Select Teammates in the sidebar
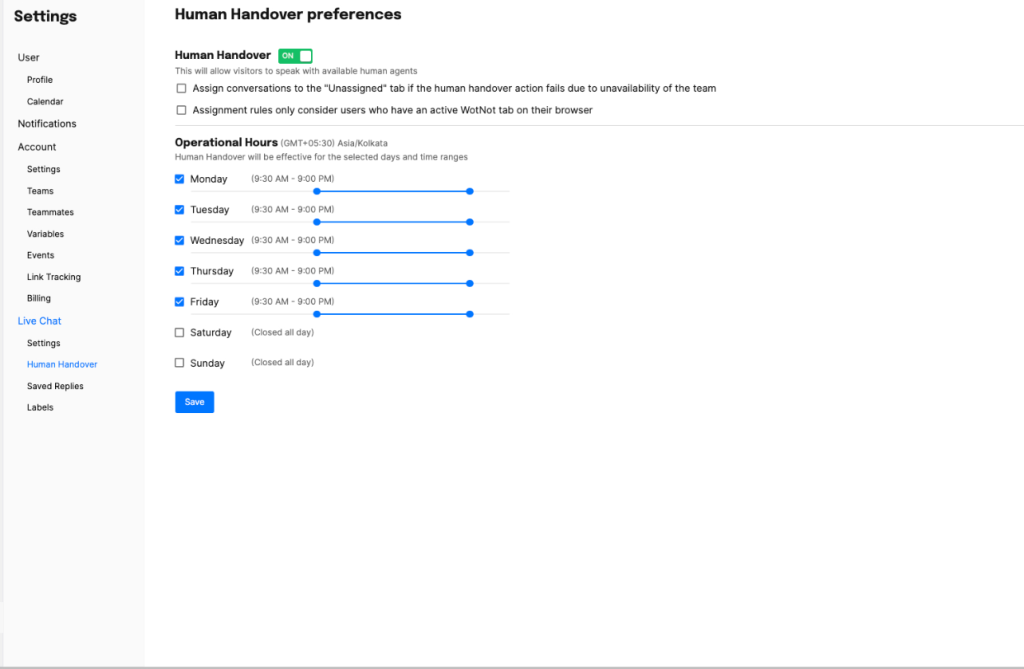Image resolution: width=1024 pixels, height=669 pixels. (x=50, y=212)
